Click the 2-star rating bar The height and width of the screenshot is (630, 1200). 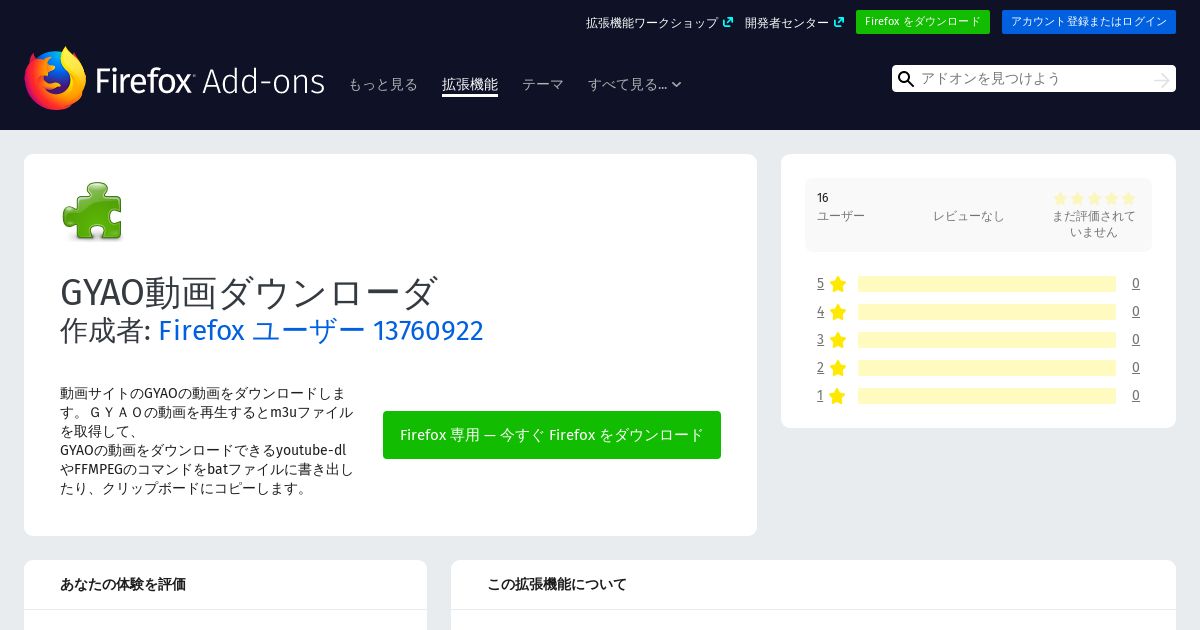point(987,368)
